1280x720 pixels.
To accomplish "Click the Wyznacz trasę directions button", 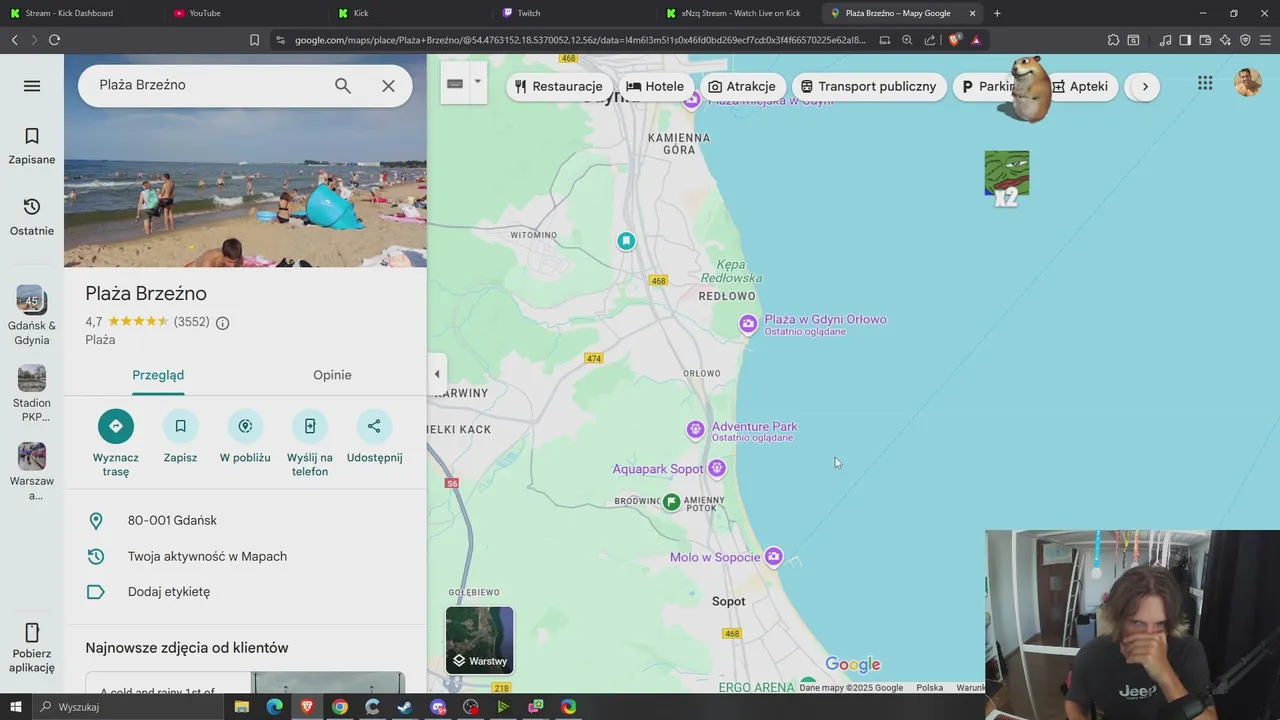I will [x=116, y=426].
